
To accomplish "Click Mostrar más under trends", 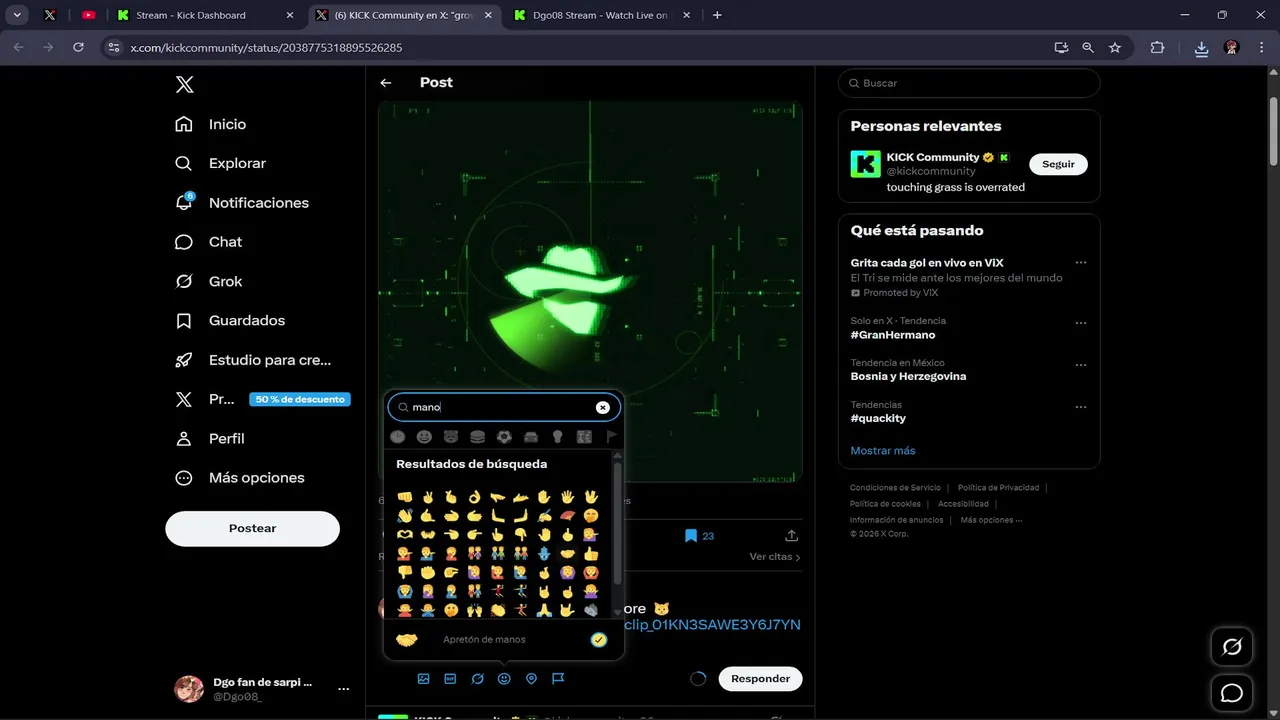I will click(x=883, y=451).
